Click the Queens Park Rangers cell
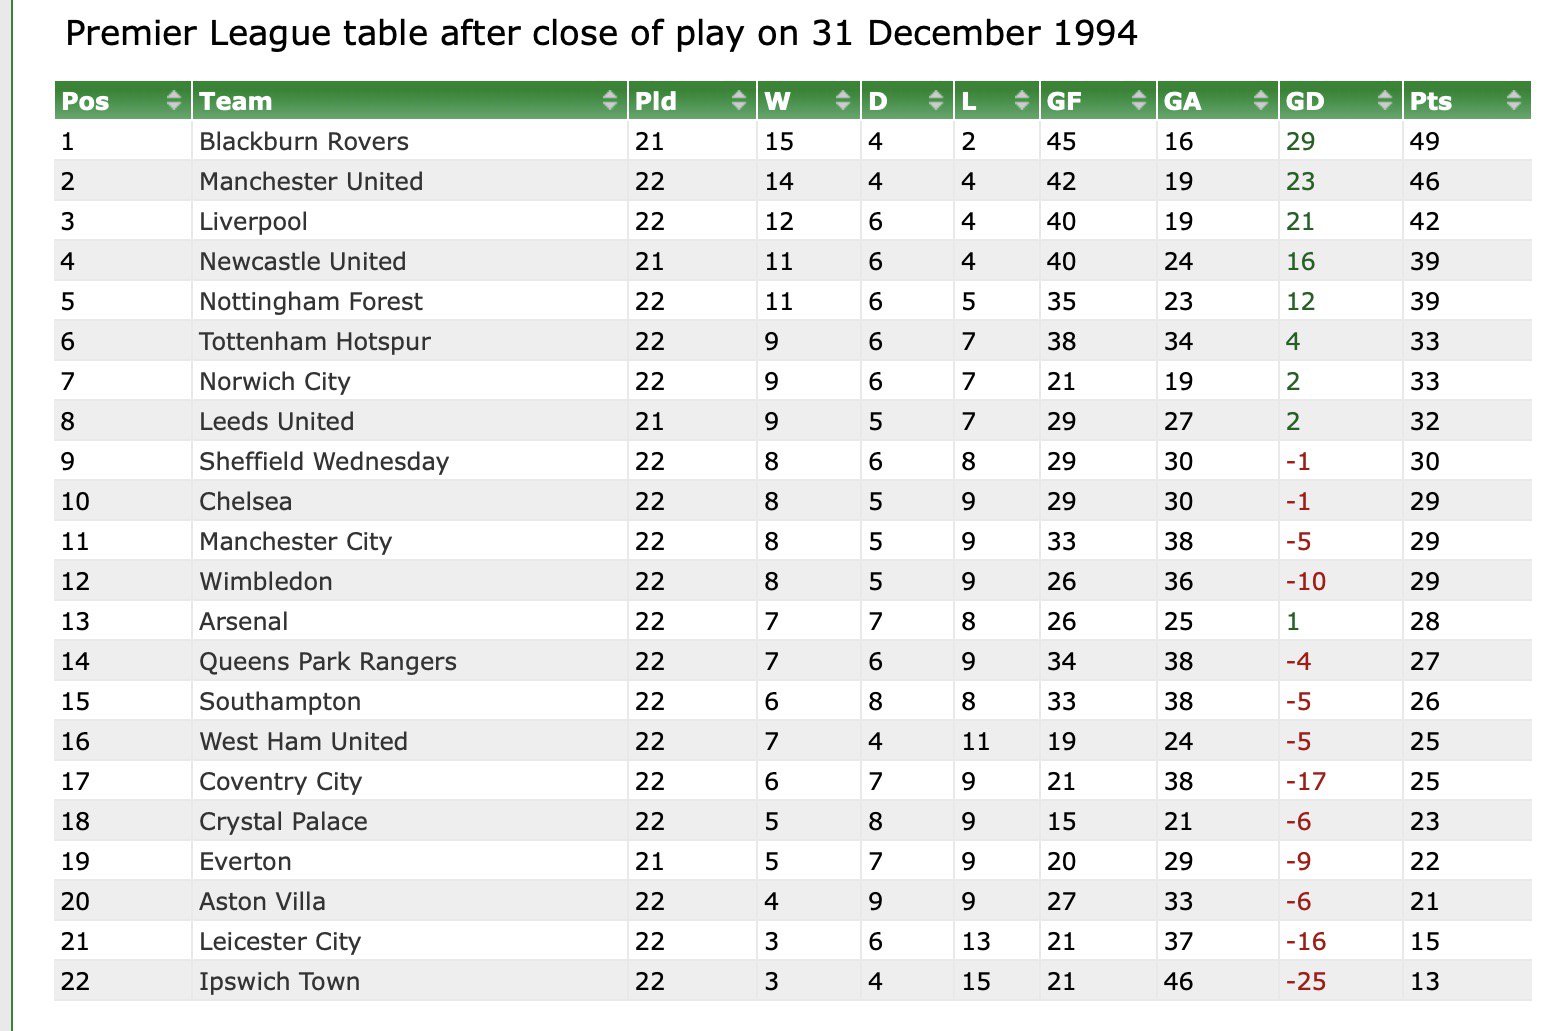This screenshot has width=1568, height=1031. 327,662
